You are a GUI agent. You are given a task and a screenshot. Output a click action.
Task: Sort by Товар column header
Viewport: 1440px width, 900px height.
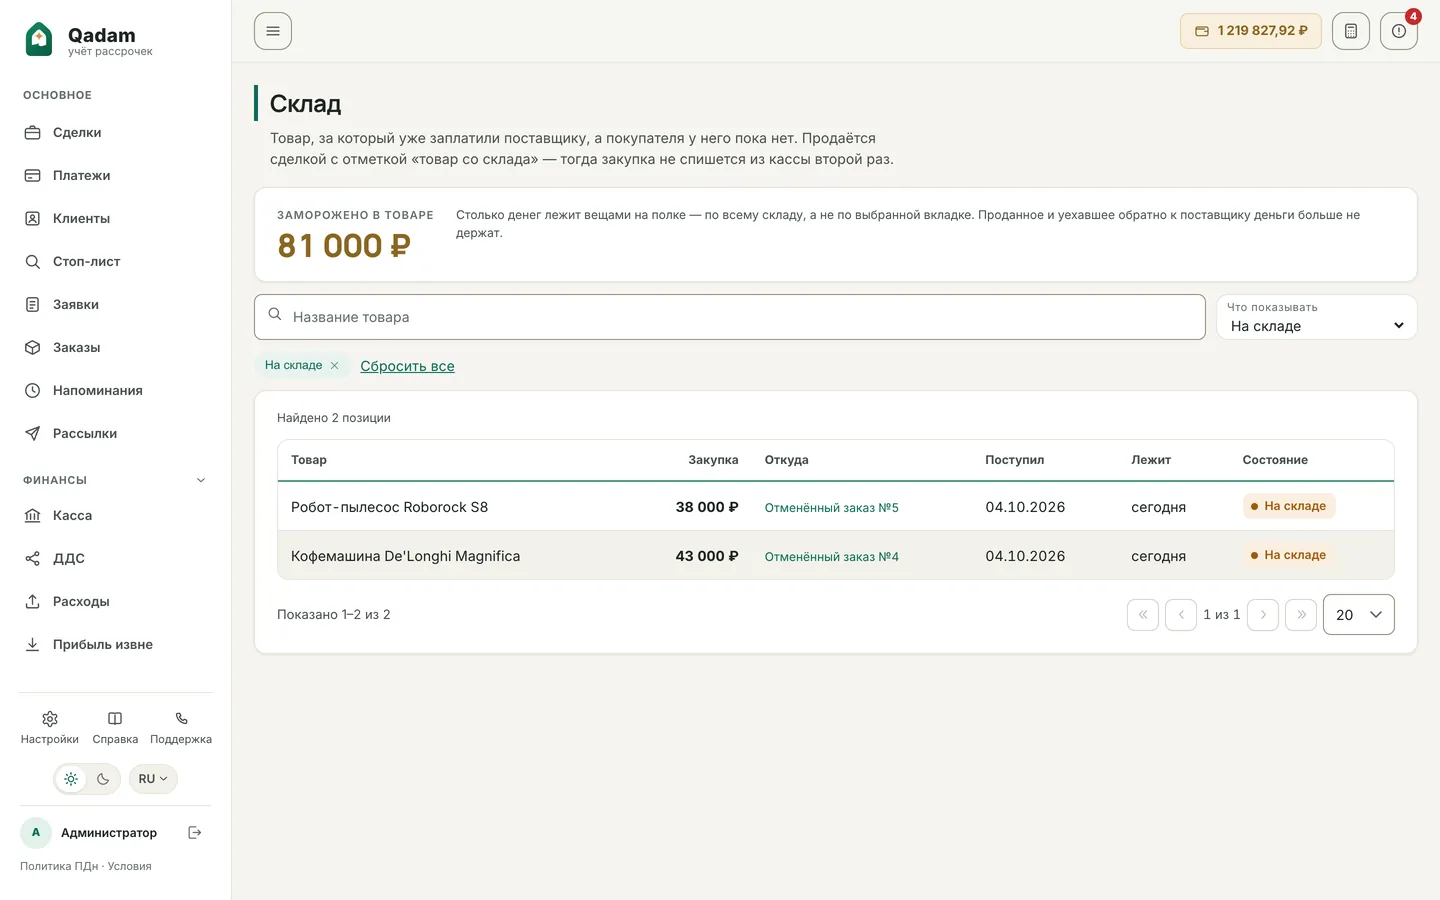coord(309,460)
